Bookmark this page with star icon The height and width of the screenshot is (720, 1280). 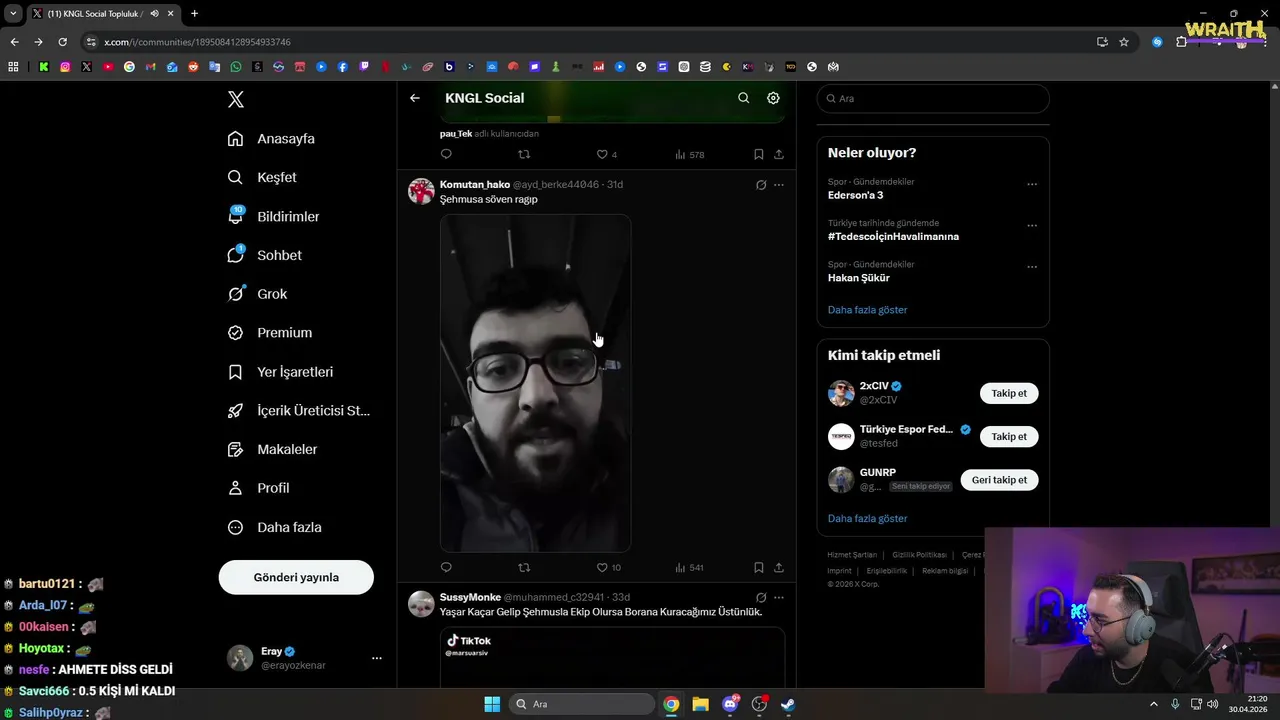(x=1124, y=42)
